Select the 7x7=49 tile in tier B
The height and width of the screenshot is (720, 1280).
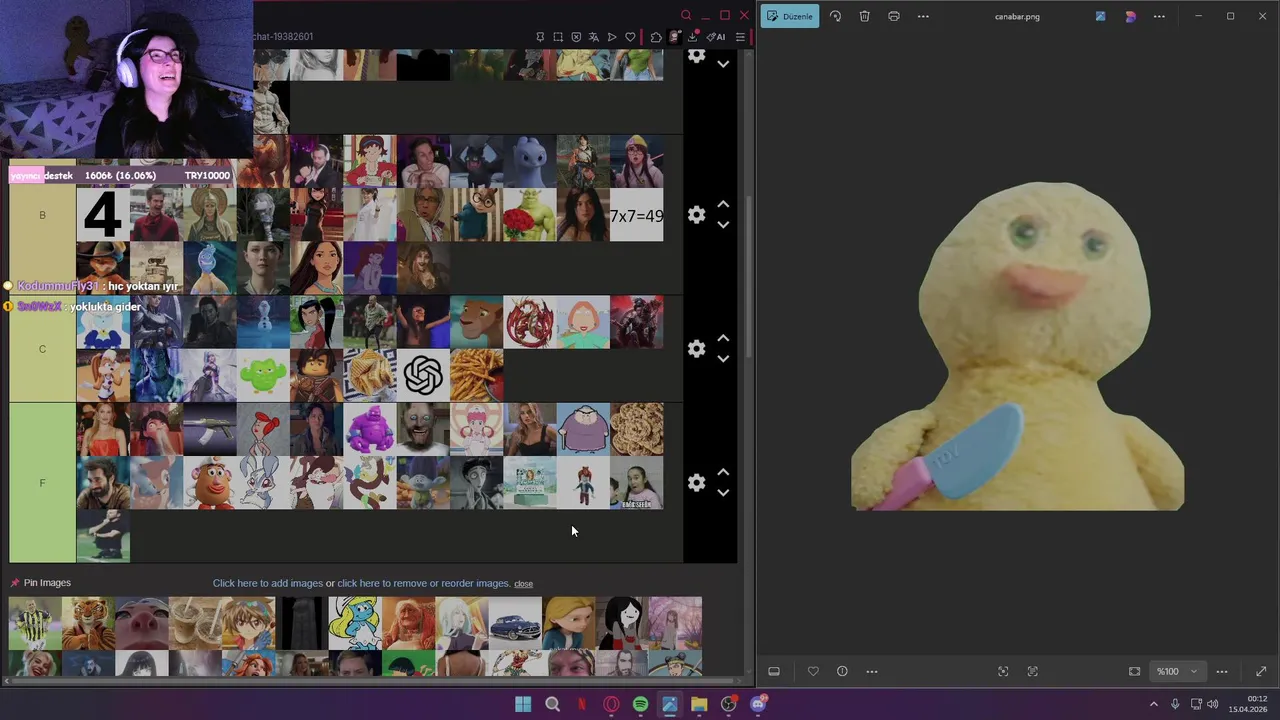(636, 215)
